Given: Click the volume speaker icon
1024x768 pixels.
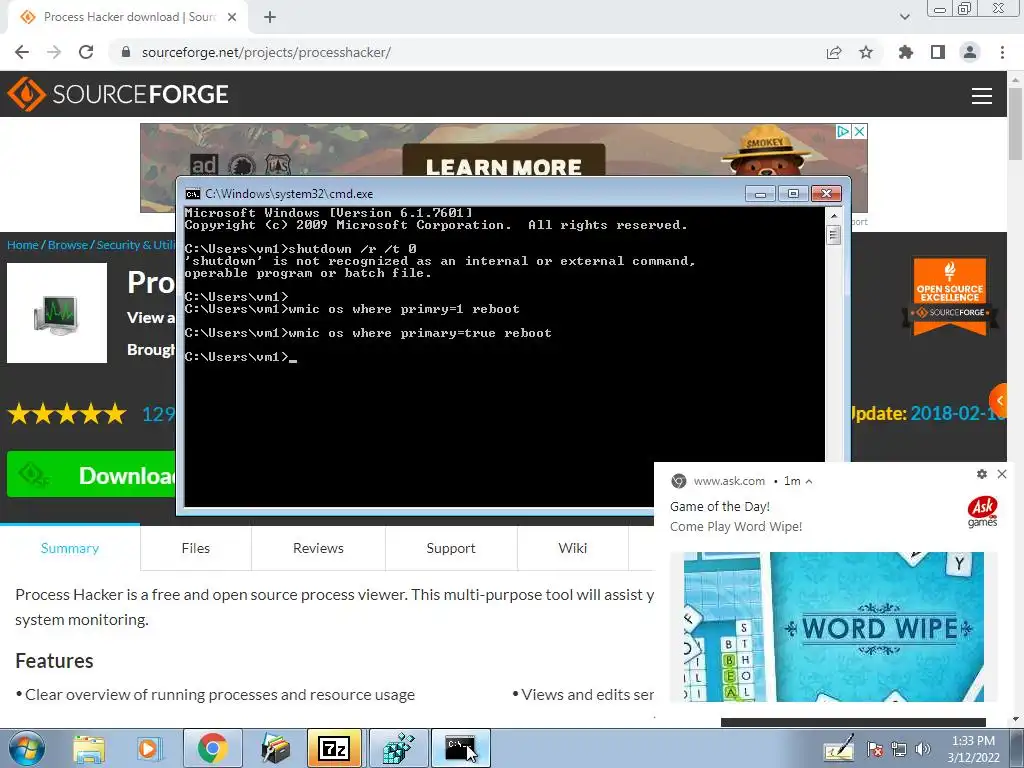Looking at the screenshot, I should [x=923, y=749].
